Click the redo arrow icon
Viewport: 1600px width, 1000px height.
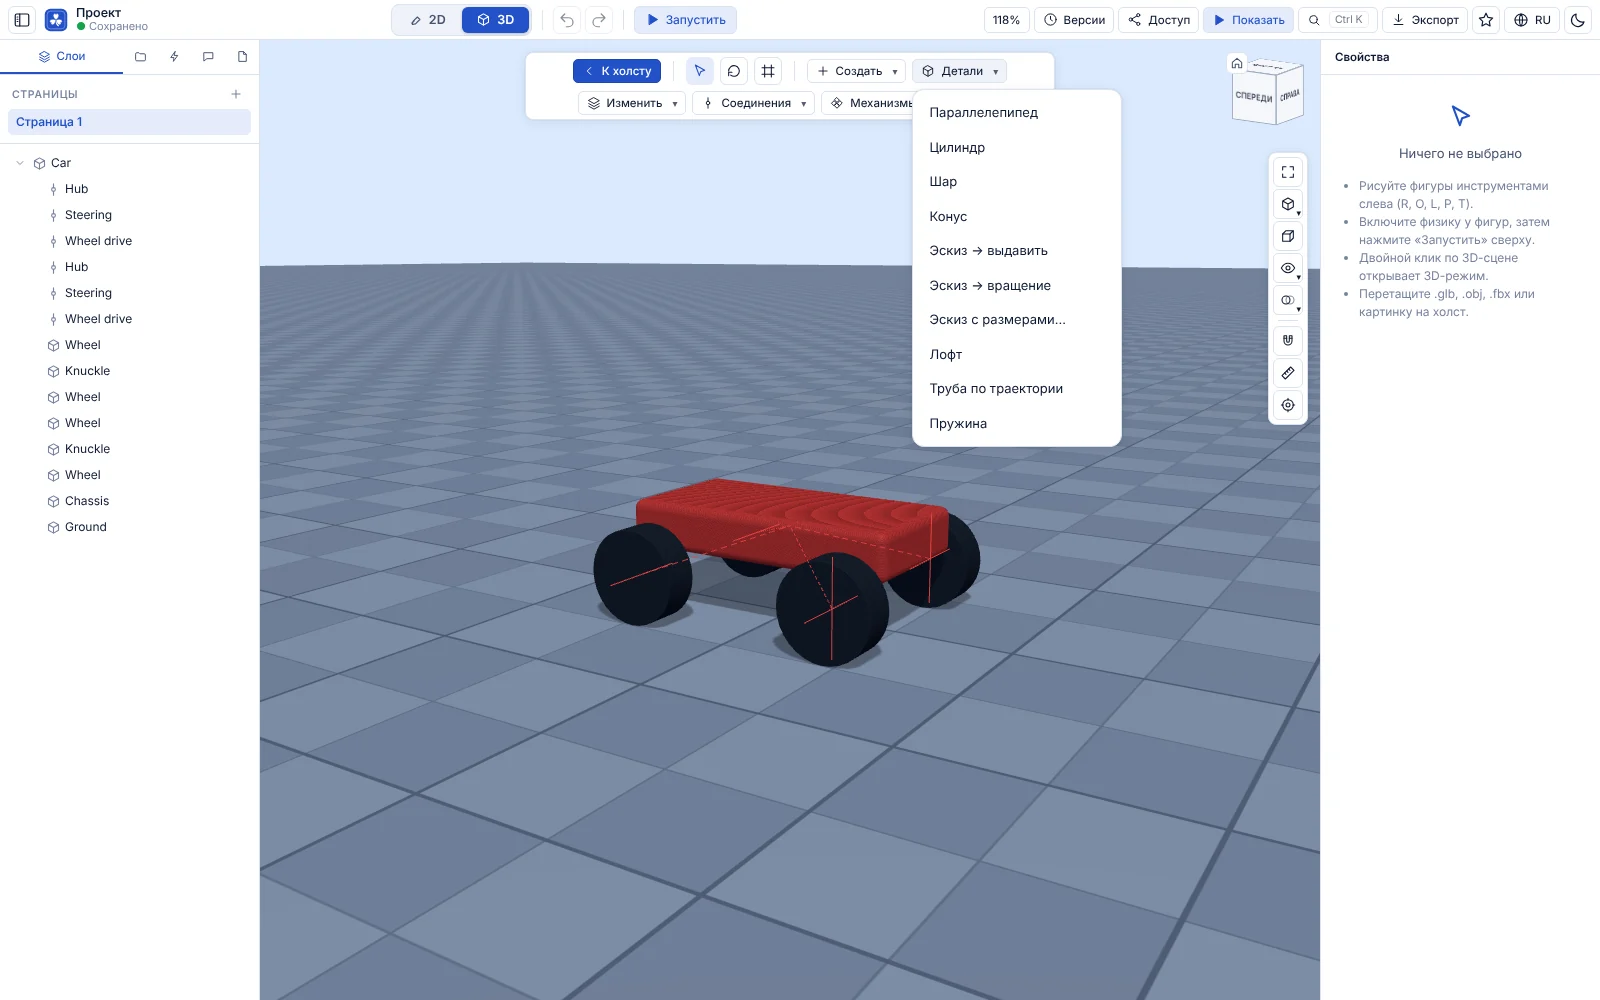[x=599, y=20]
